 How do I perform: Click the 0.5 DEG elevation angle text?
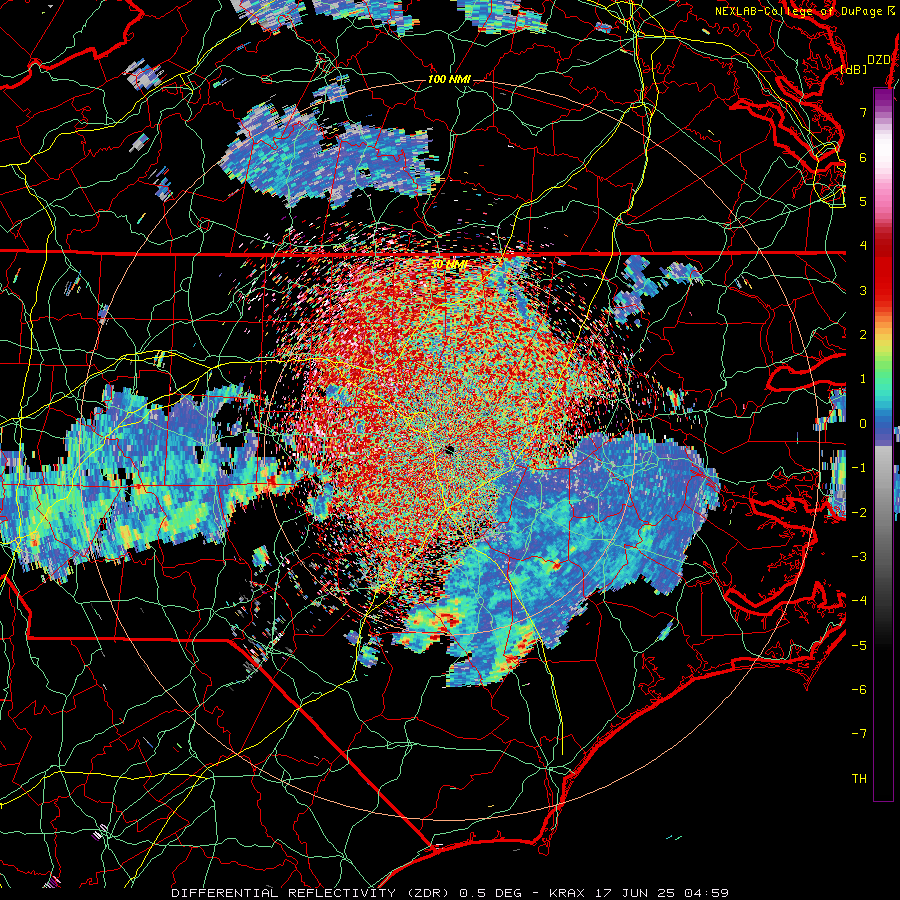491,893
